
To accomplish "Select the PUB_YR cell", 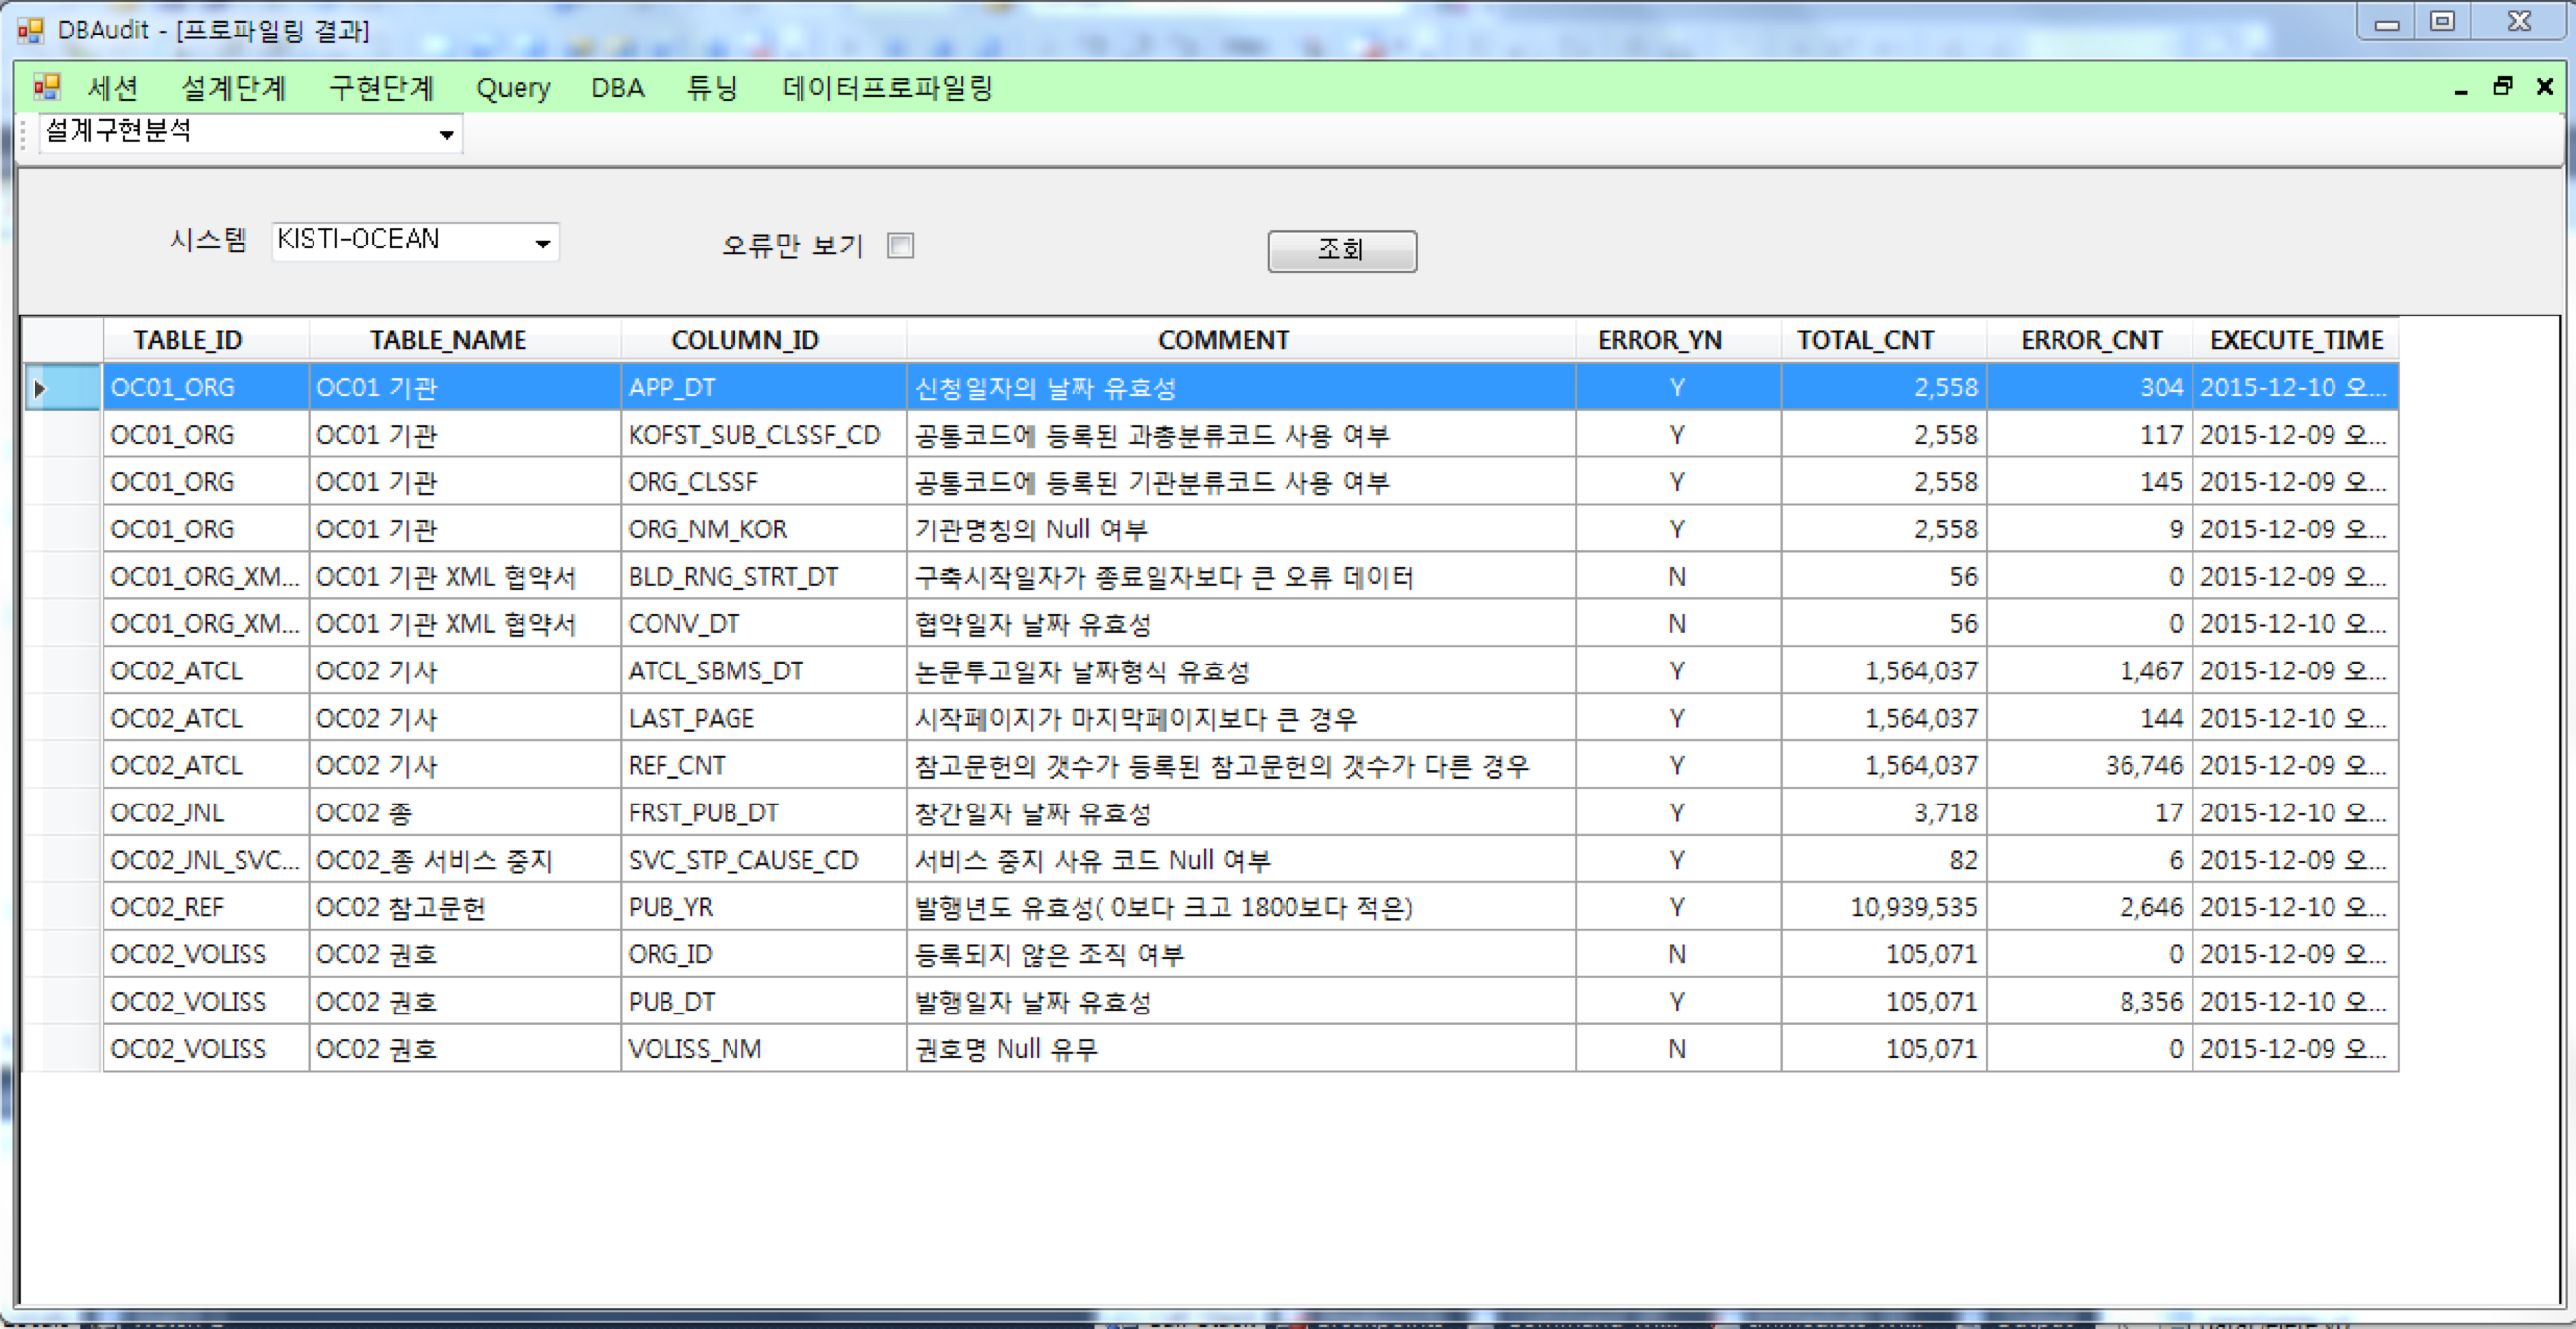I will 763,907.
